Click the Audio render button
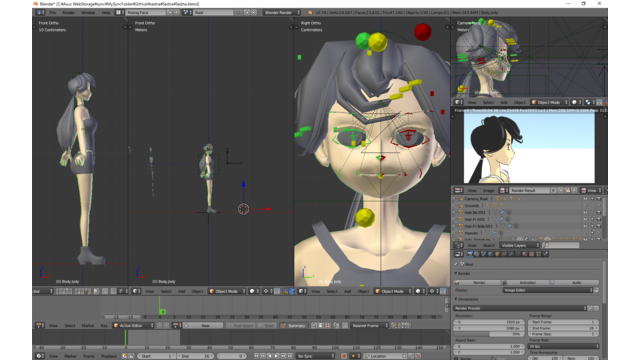The height and width of the screenshot is (360, 640). click(x=575, y=282)
